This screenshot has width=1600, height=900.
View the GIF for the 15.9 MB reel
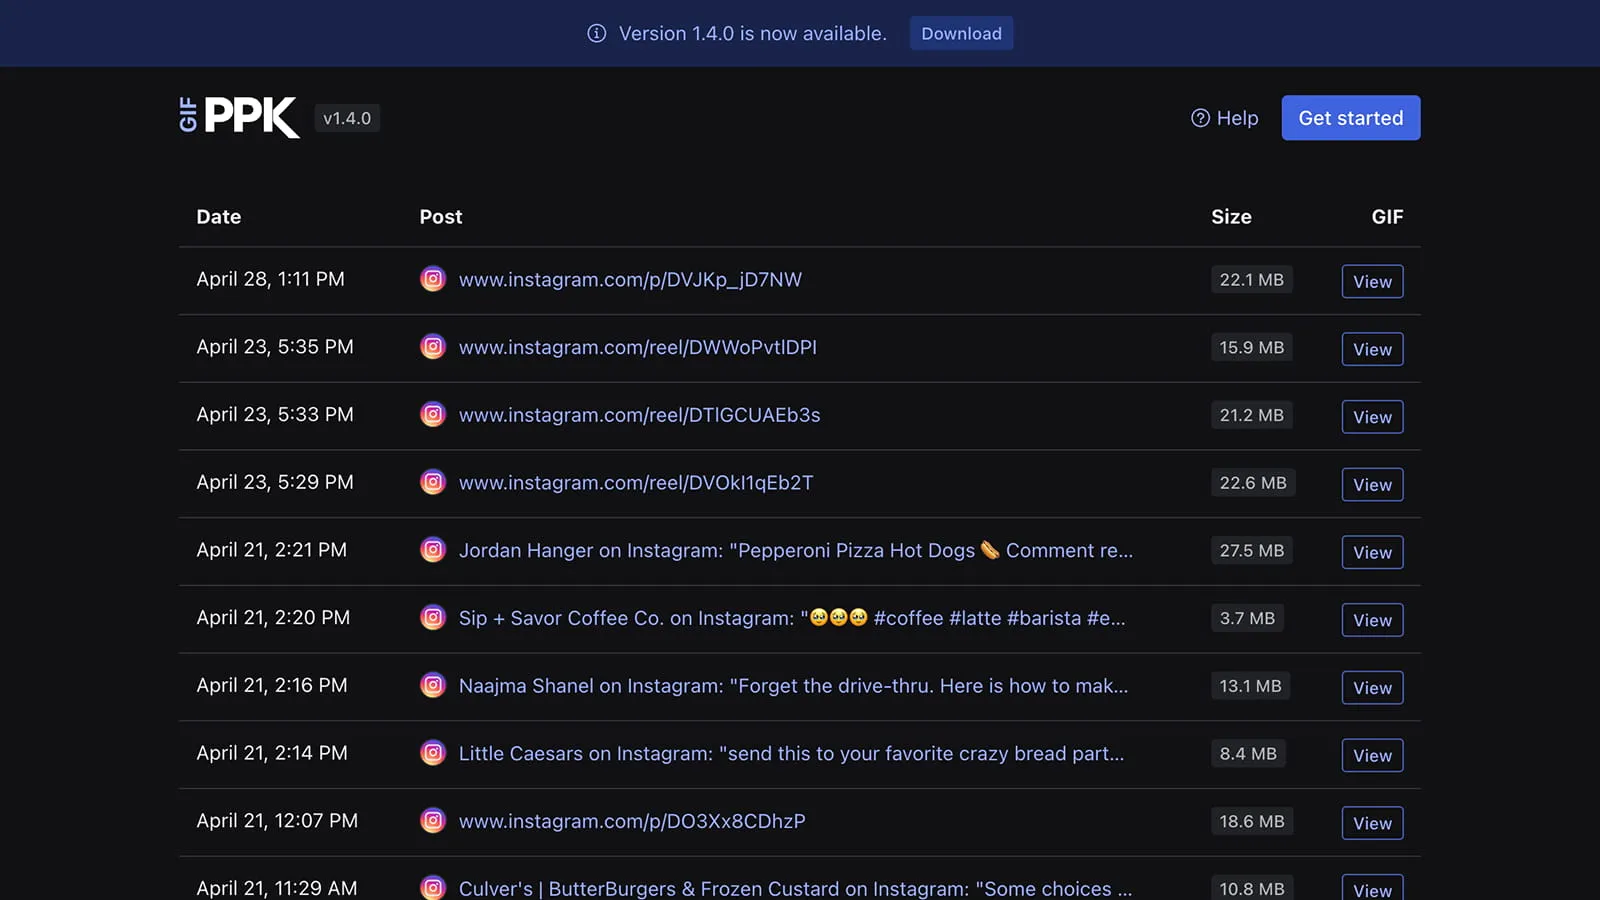1372,349
